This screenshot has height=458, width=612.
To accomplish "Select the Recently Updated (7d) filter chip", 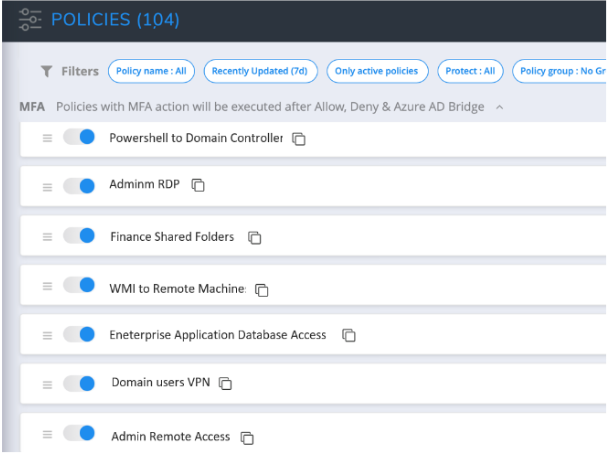I will click(260, 71).
